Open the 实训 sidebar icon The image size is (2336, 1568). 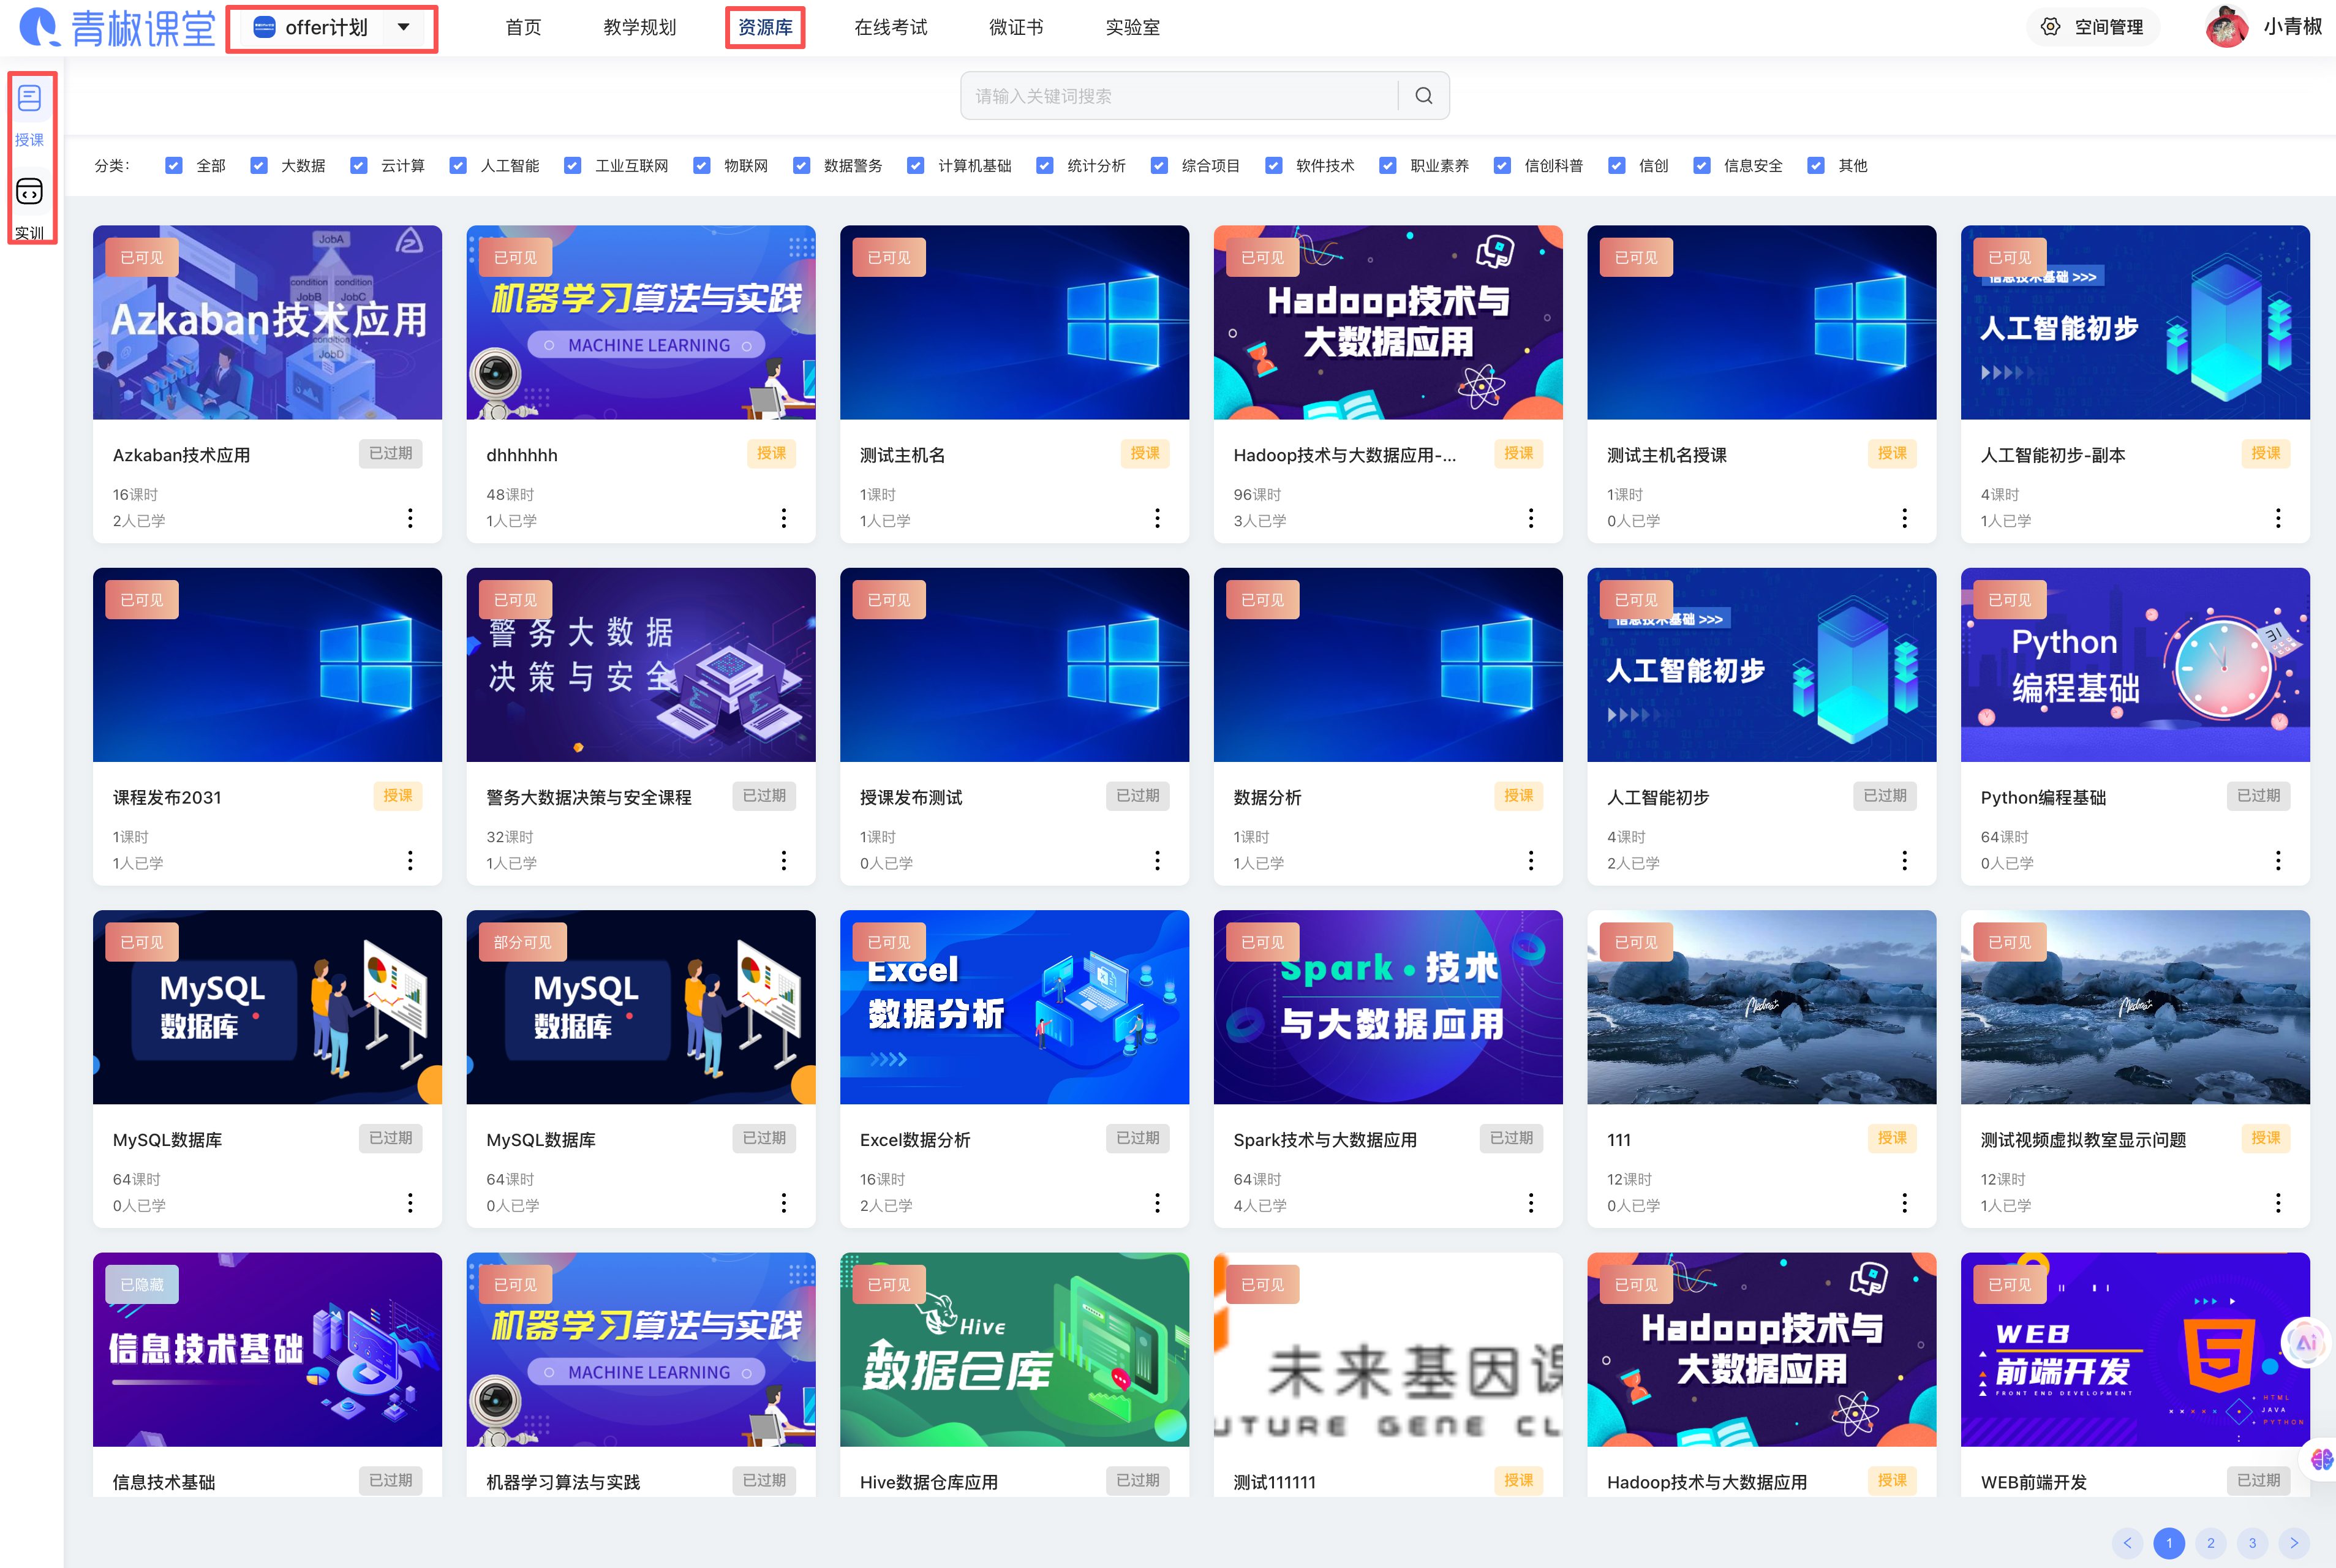pyautogui.click(x=29, y=191)
